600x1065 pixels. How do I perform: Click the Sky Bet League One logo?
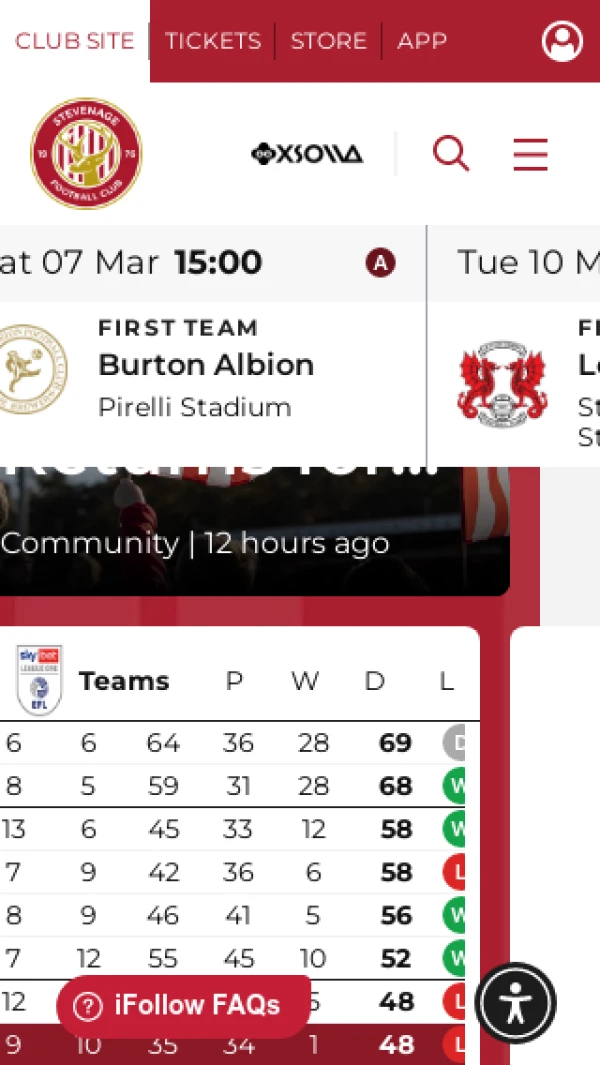[39, 680]
